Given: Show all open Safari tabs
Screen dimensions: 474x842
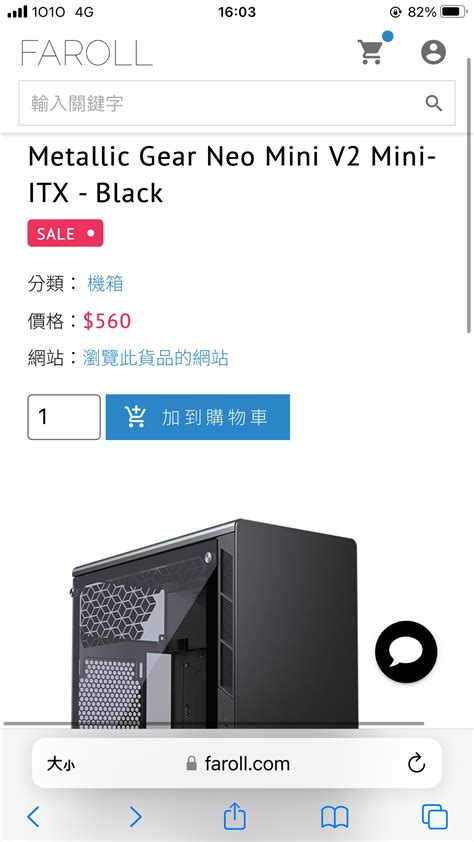Looking at the screenshot, I should click(435, 817).
